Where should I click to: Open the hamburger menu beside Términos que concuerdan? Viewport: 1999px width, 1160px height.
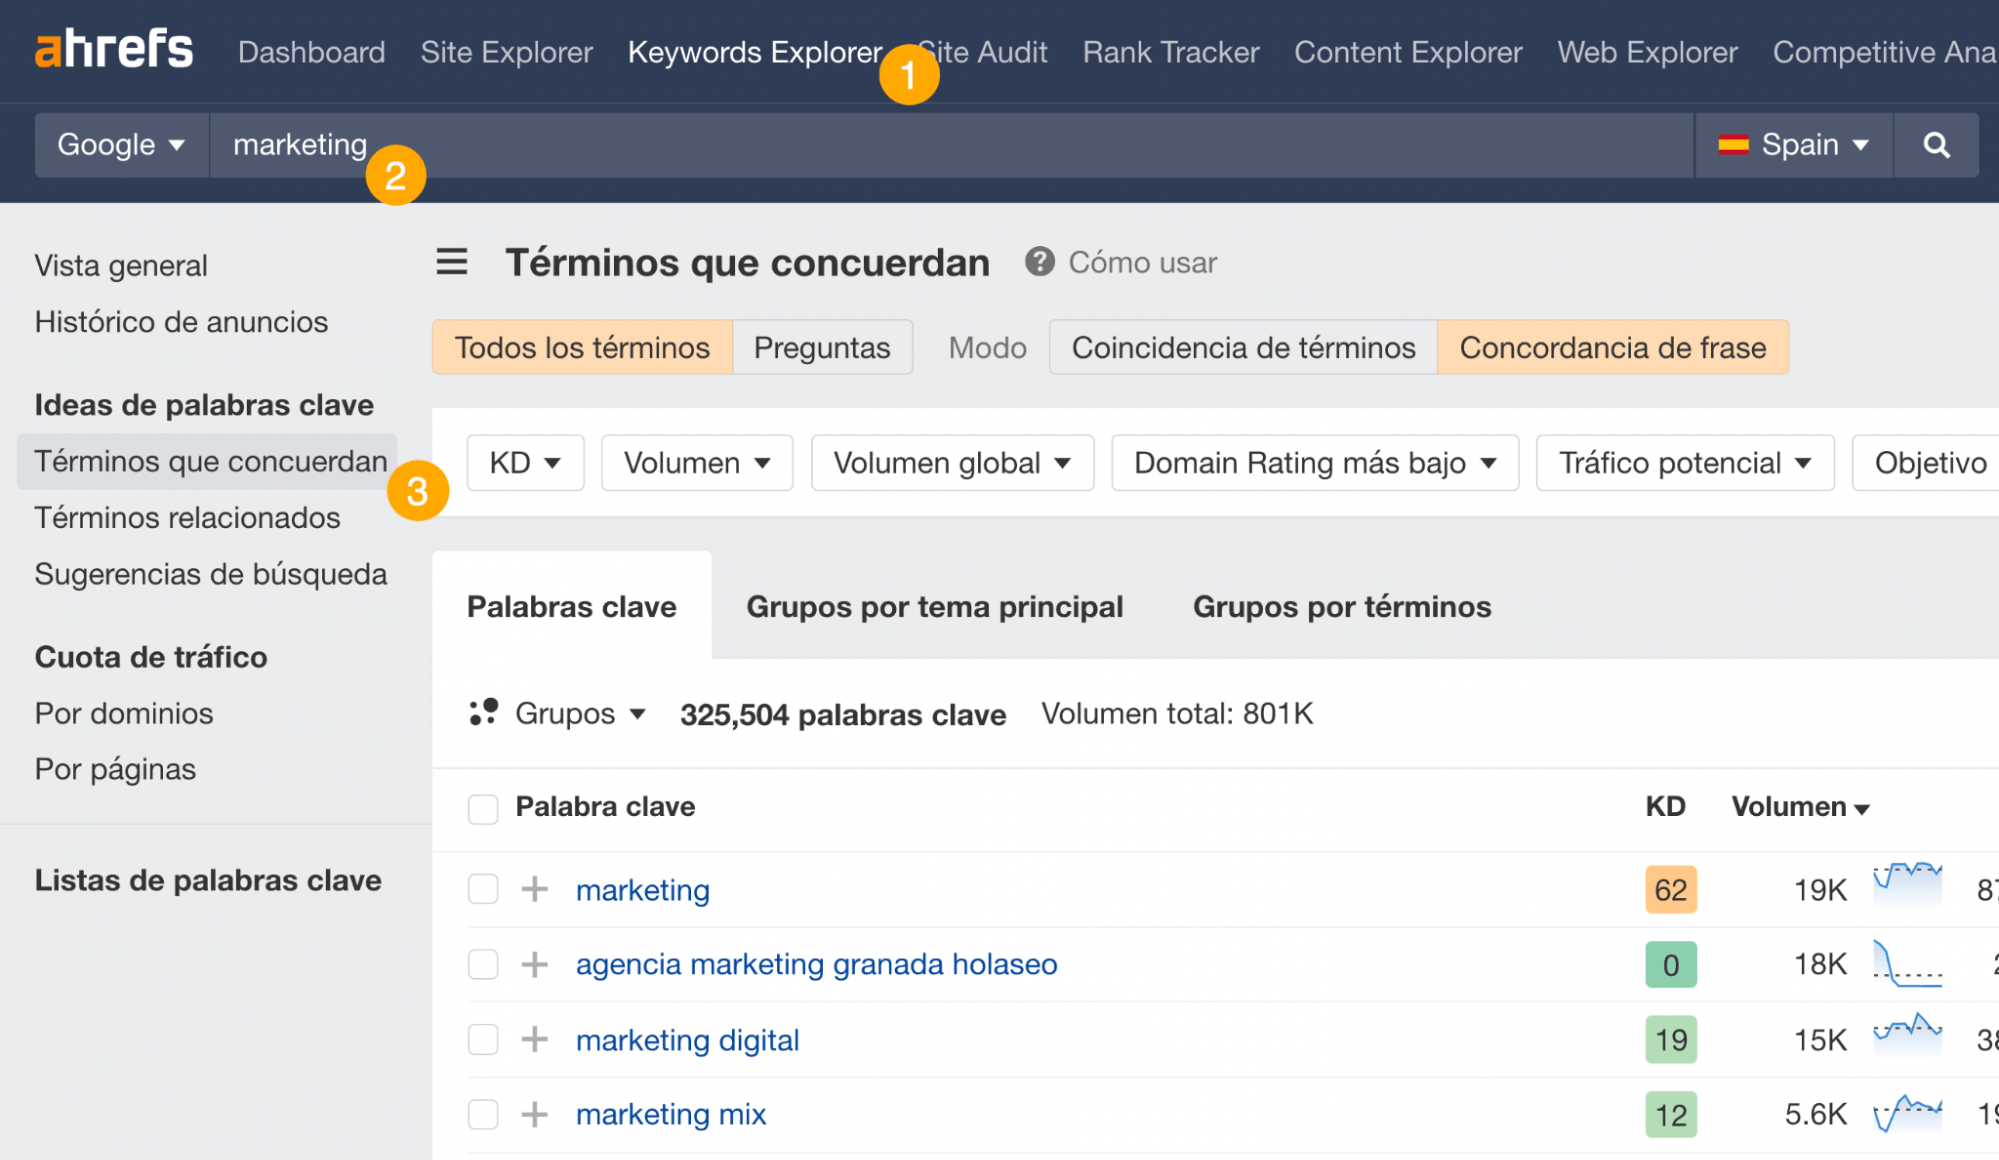(x=452, y=262)
